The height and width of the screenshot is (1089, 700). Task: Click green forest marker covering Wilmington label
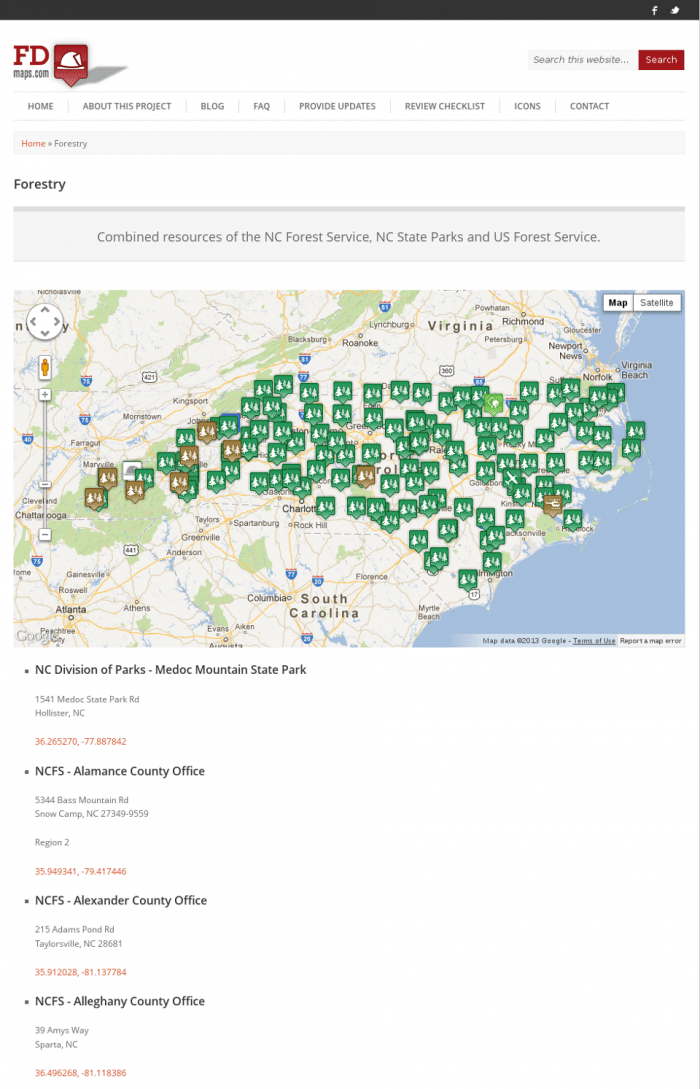pos(492,562)
